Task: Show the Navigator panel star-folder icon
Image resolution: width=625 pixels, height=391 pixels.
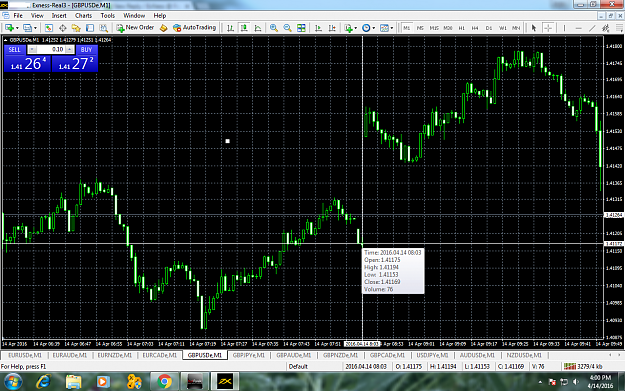Action: 76,28
